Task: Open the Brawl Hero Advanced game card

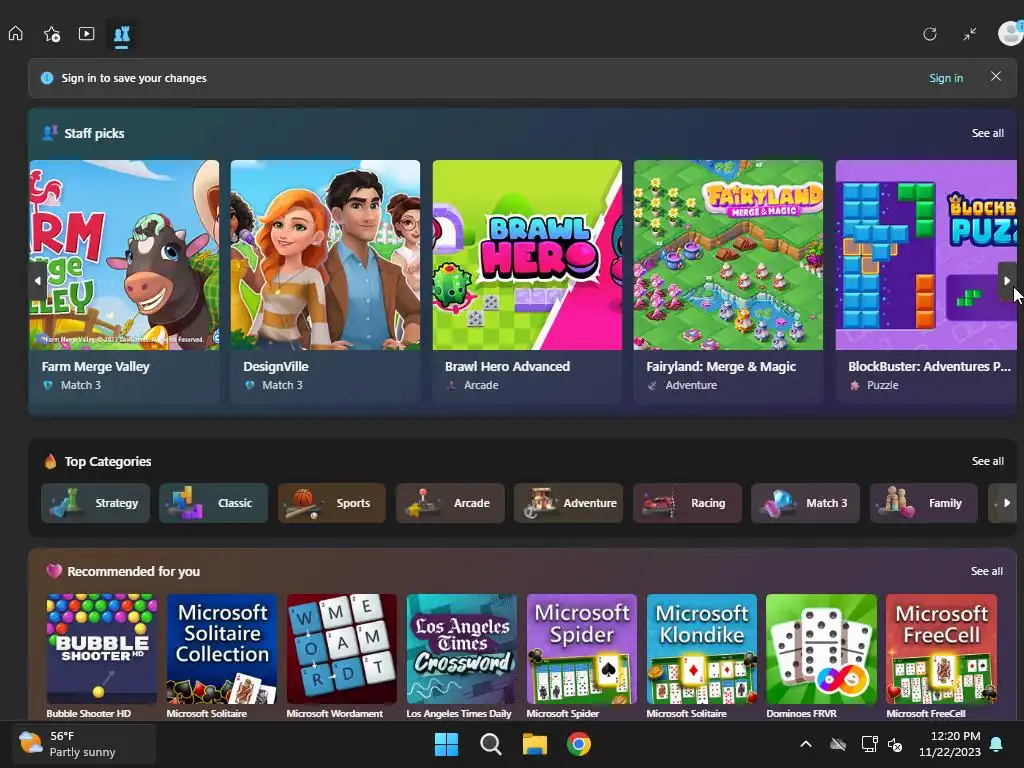Action: 527,281
